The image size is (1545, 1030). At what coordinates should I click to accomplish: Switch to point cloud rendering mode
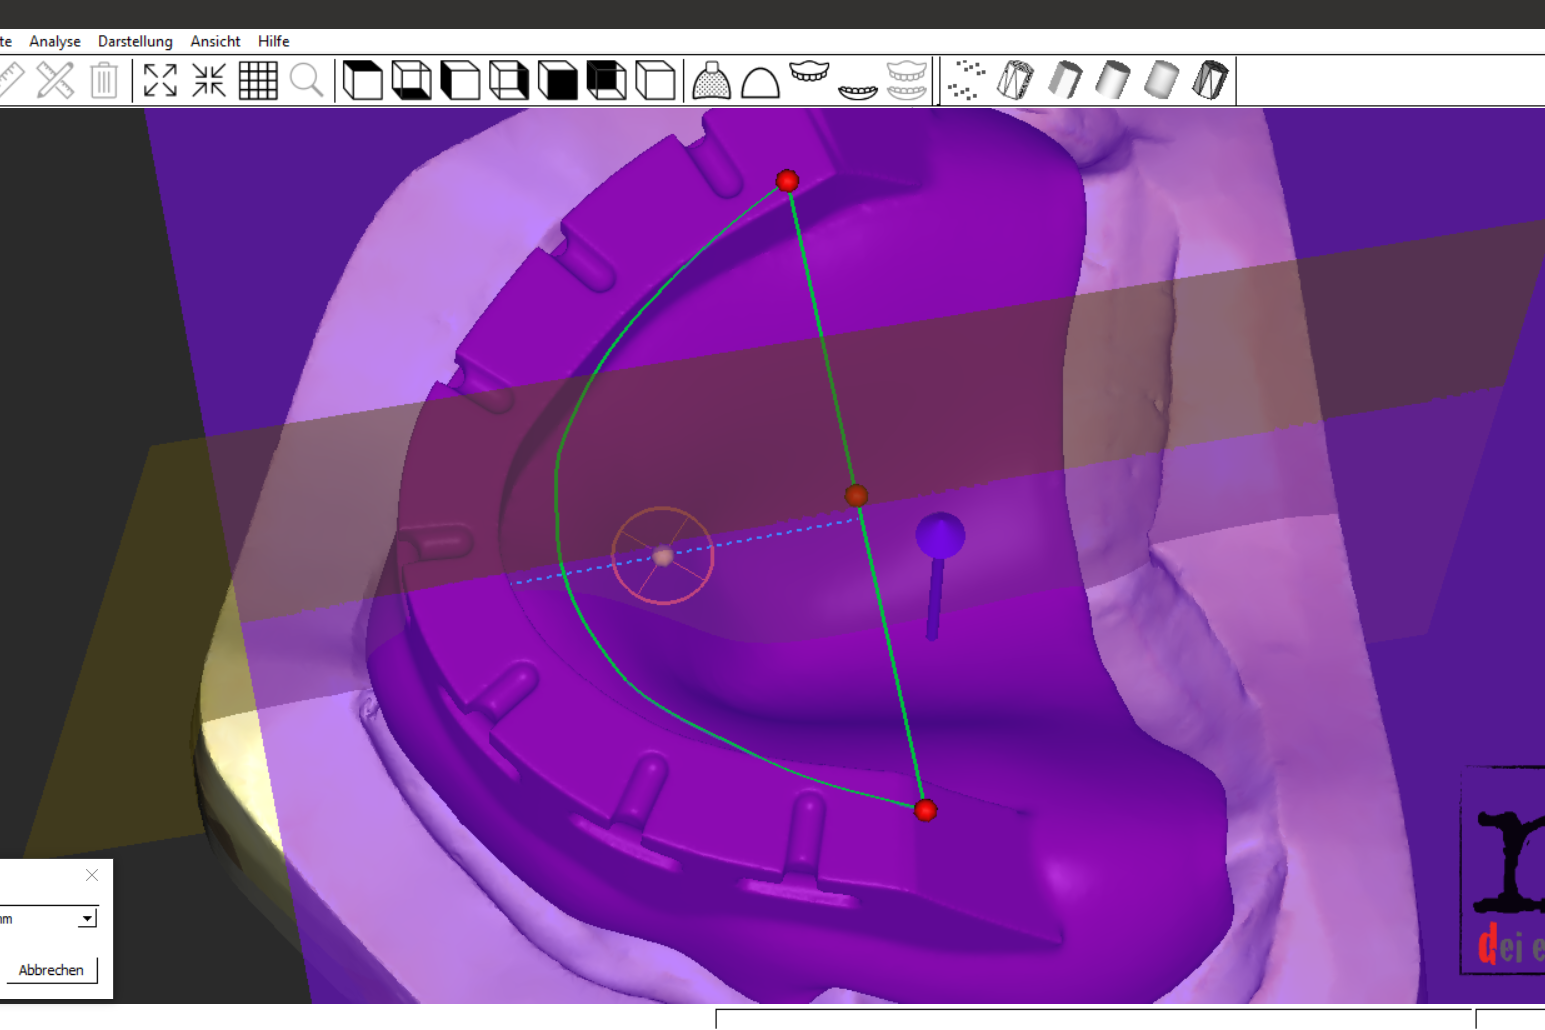tap(966, 80)
